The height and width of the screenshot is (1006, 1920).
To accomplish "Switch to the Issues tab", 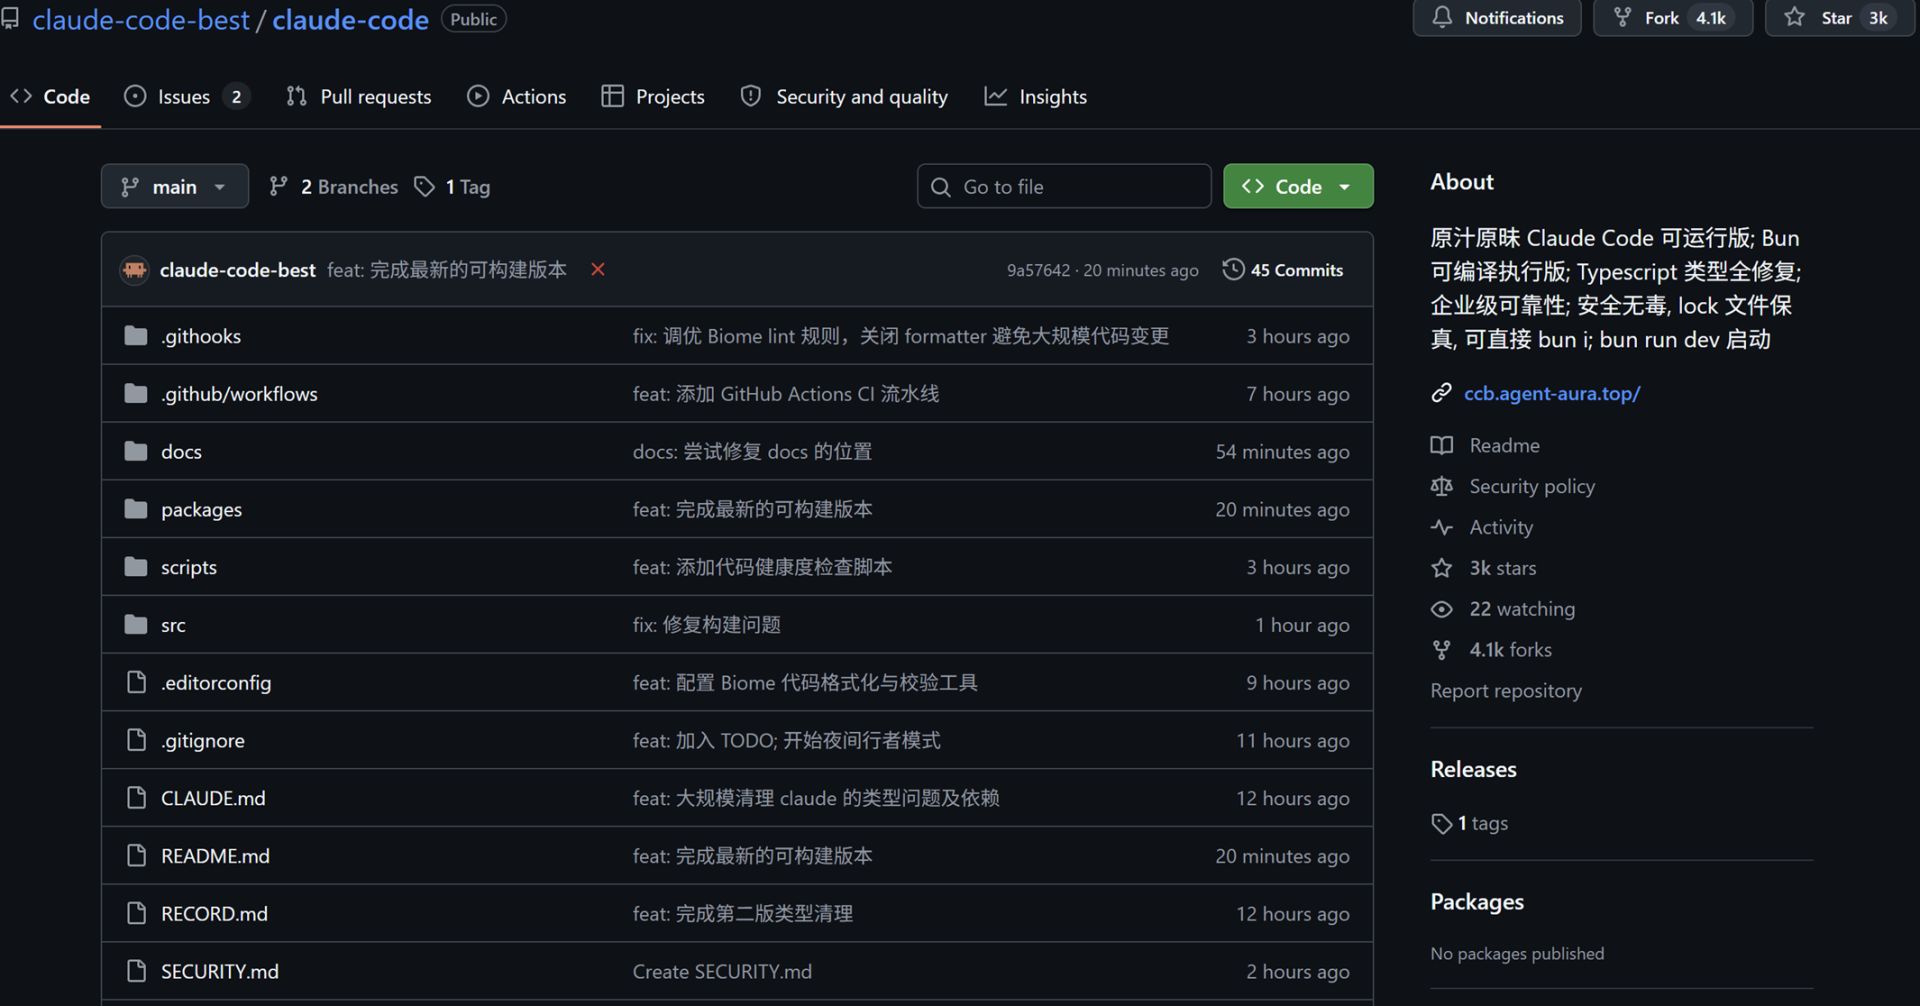I will pyautogui.click(x=184, y=97).
